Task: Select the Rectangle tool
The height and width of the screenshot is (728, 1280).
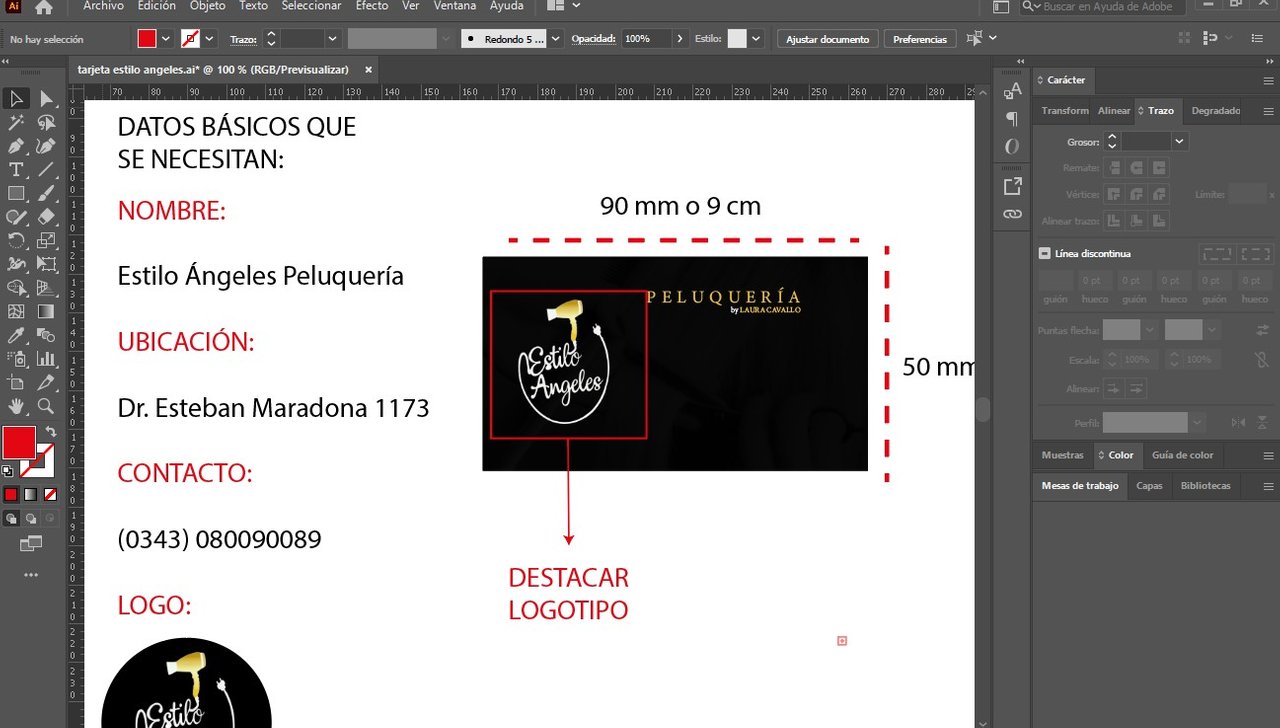Action: (16, 193)
